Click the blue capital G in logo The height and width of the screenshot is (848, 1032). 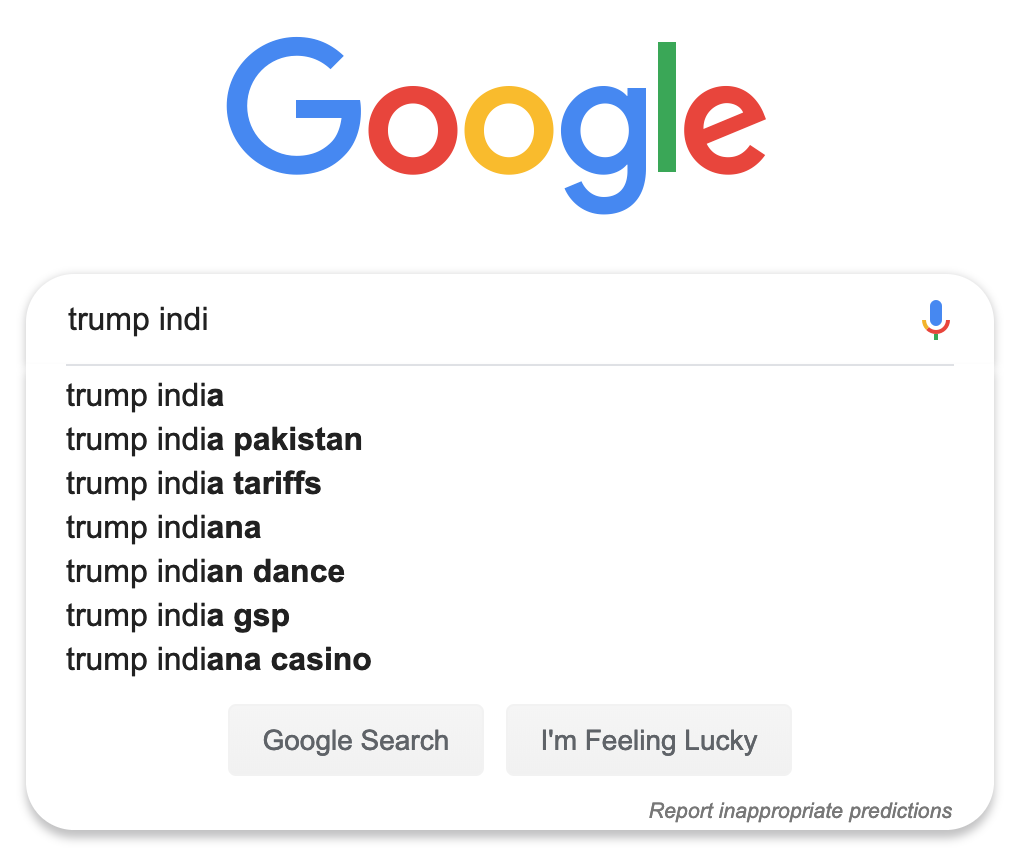[x=294, y=106]
